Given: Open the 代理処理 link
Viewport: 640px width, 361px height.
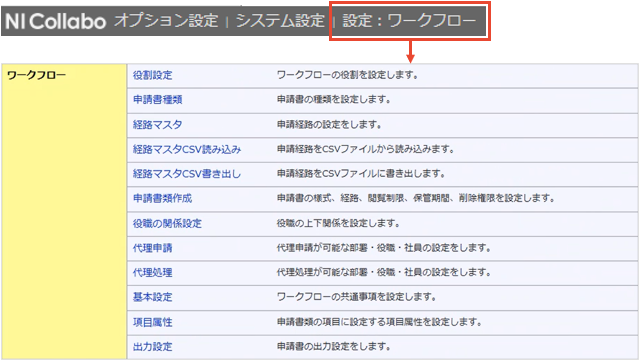Looking at the screenshot, I should 153,272.
